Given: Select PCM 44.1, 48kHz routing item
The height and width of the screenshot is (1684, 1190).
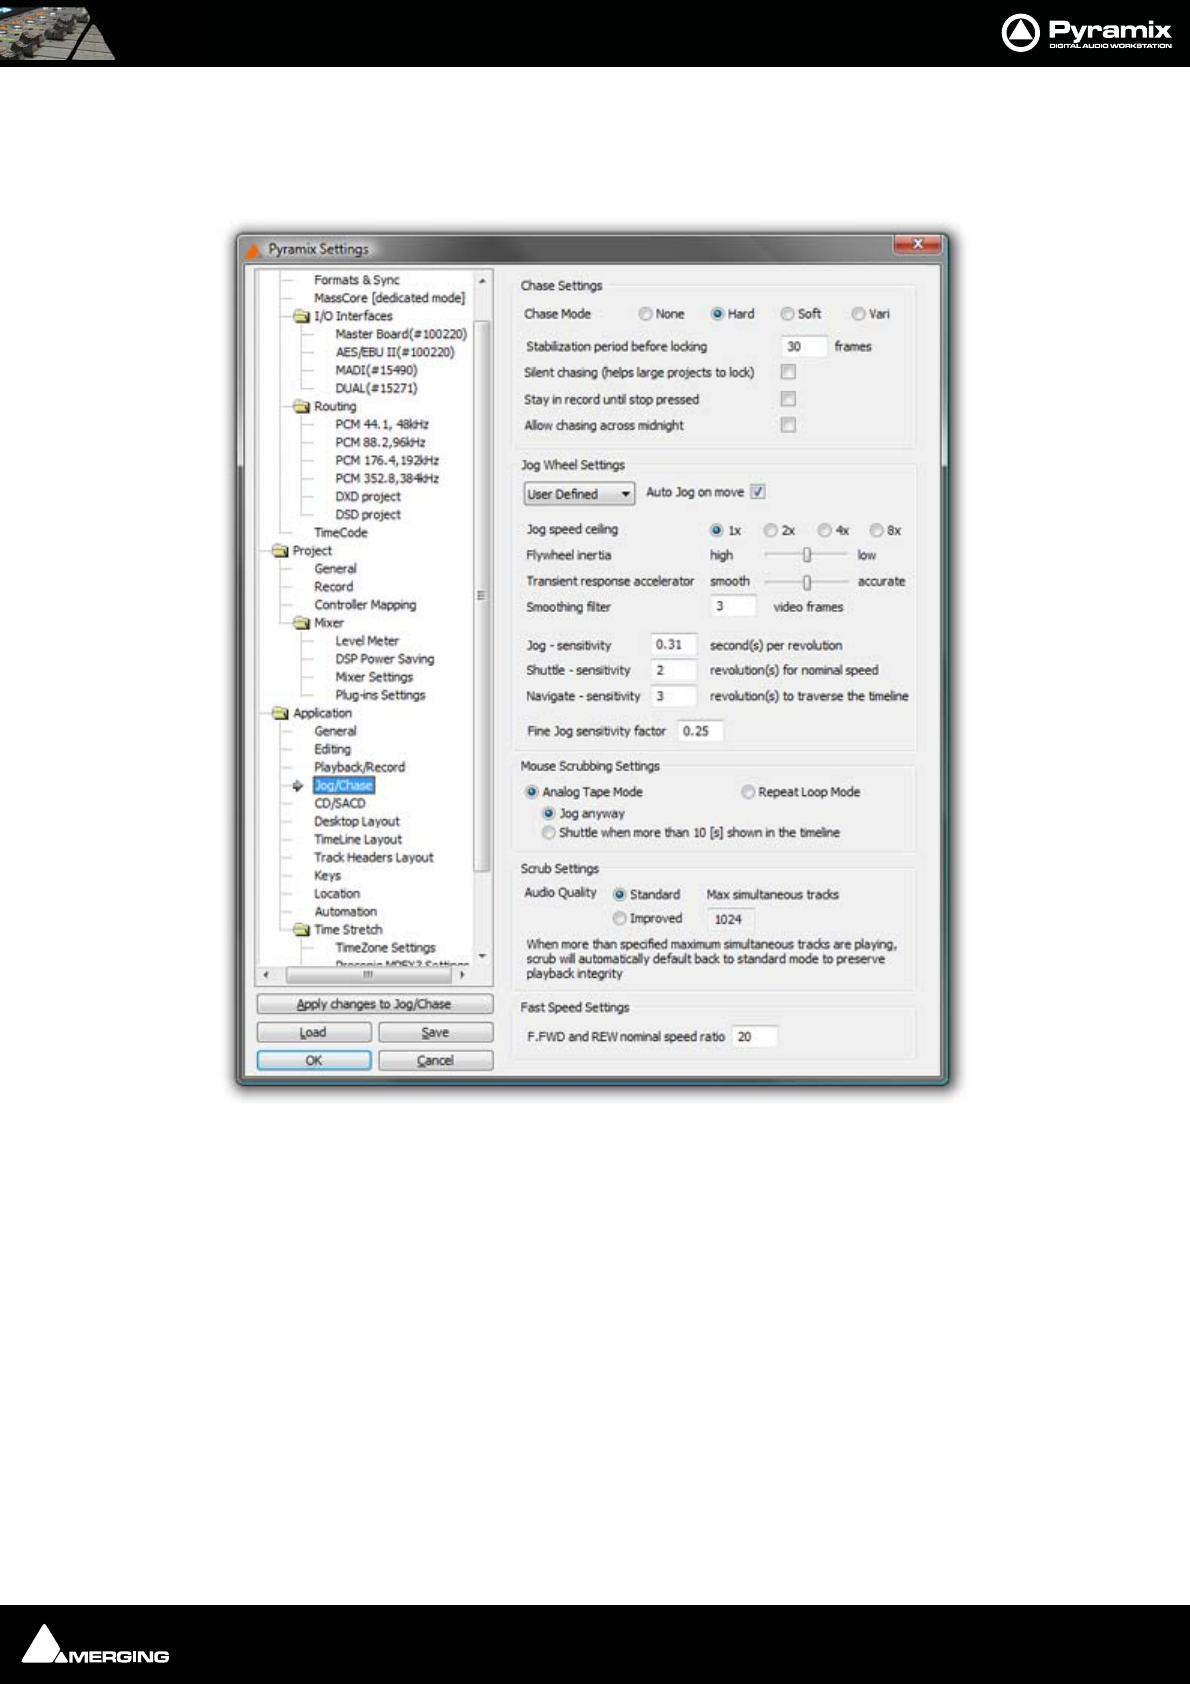Looking at the screenshot, I should (382, 424).
